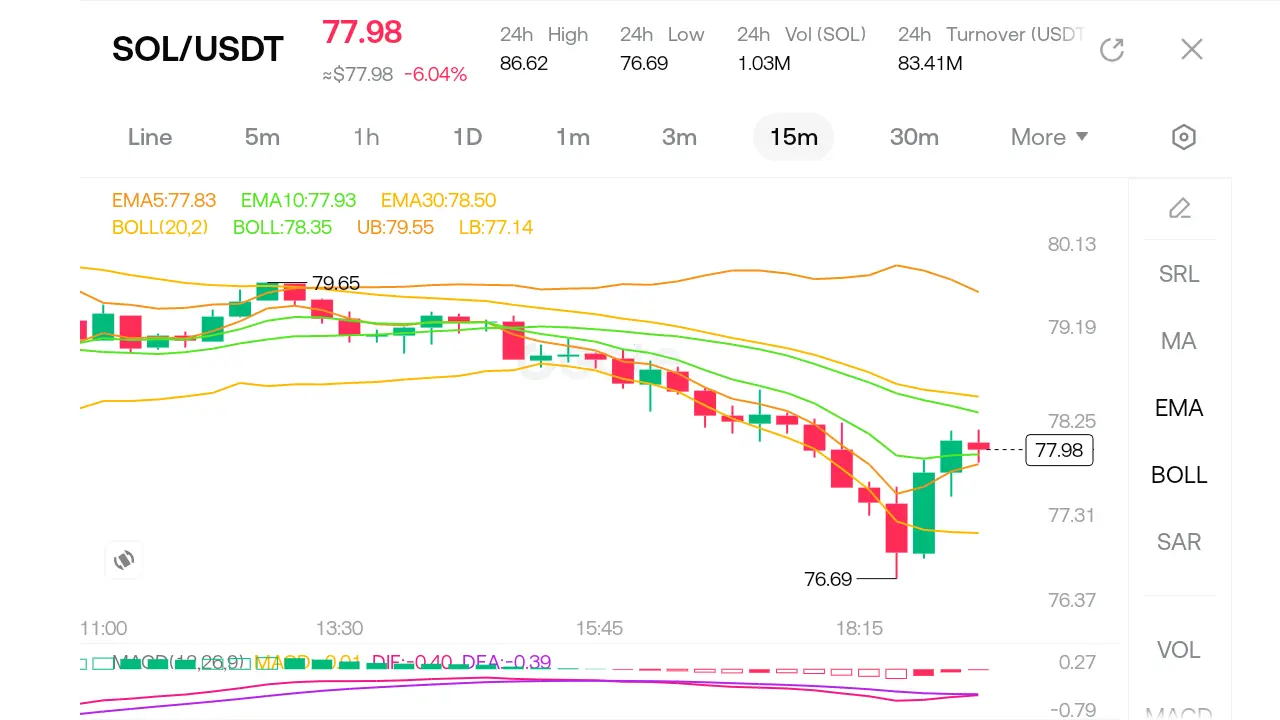Select the pencil drawing tool icon
Viewport: 1280px width, 720px height.
pyautogui.click(x=1180, y=208)
